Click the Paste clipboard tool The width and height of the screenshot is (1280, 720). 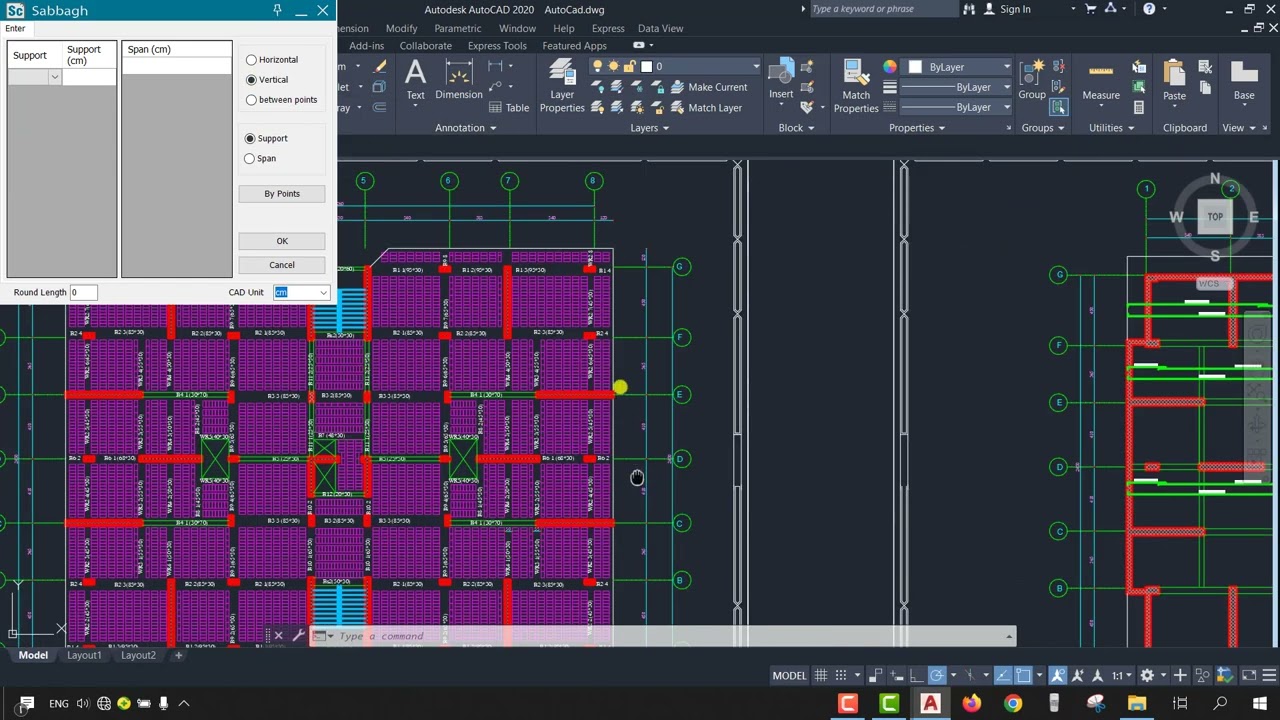click(x=1174, y=82)
